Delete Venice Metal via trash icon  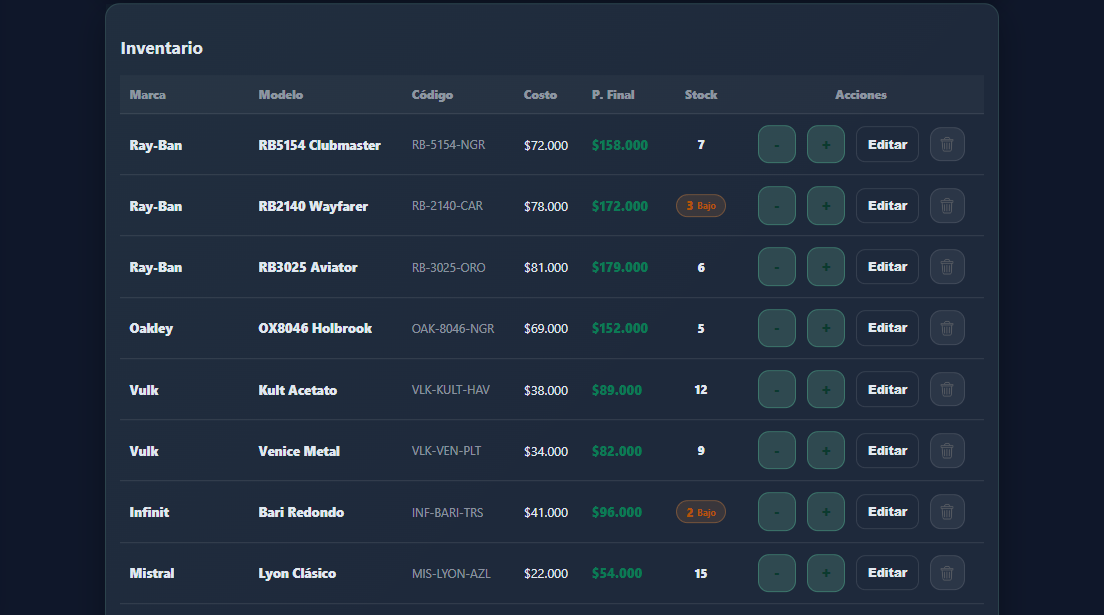[947, 451]
